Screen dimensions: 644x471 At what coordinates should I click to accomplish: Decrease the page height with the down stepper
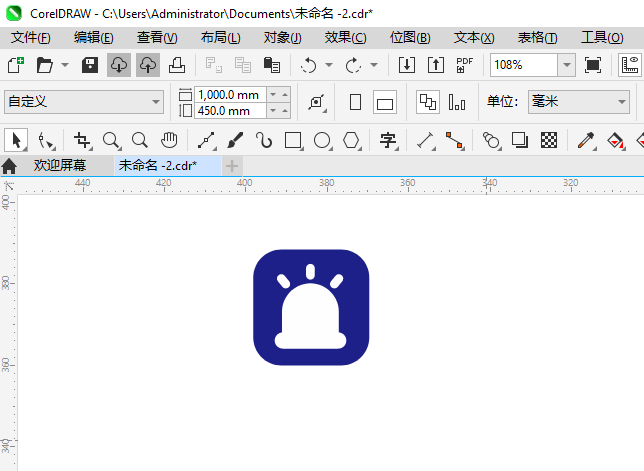click(273, 111)
